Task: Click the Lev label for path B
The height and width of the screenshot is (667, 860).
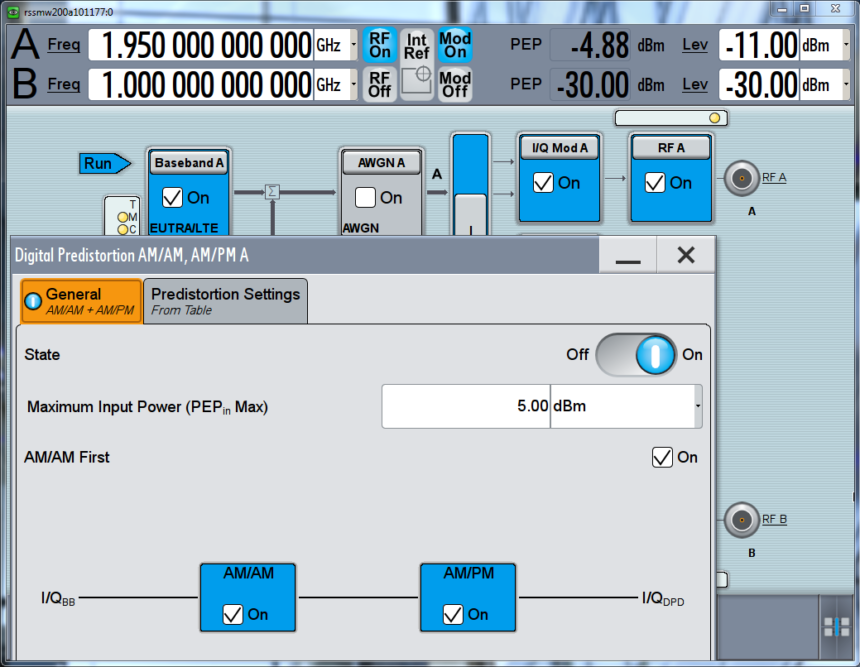Action: point(695,84)
